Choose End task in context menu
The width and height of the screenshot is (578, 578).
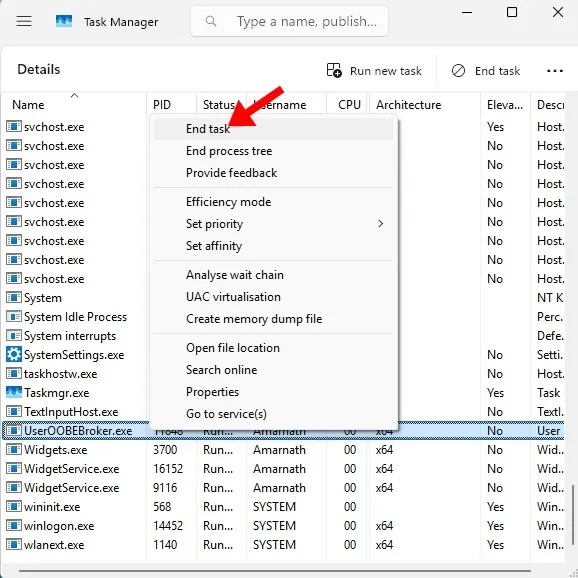(x=274, y=129)
